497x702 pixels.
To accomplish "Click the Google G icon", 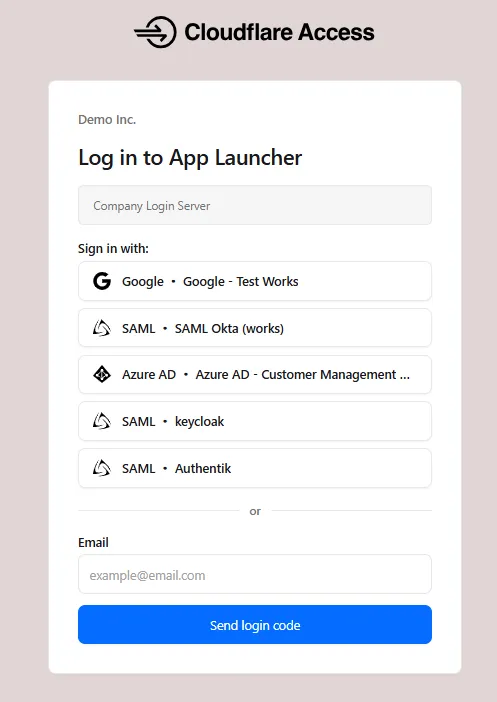I will coord(102,281).
